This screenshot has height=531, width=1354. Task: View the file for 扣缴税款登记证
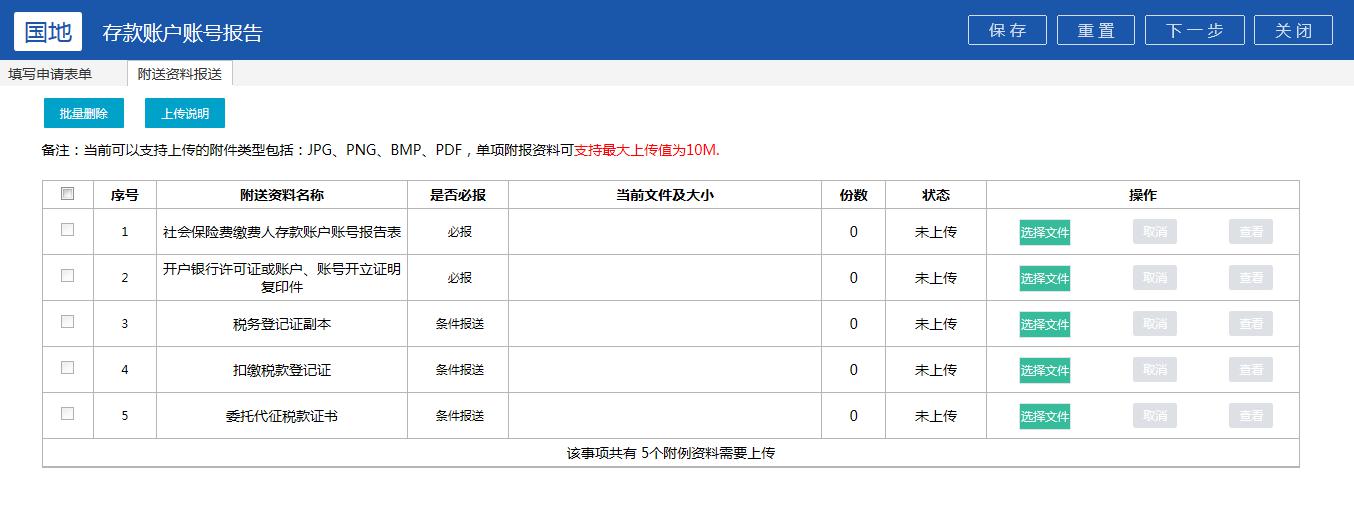pos(1251,370)
